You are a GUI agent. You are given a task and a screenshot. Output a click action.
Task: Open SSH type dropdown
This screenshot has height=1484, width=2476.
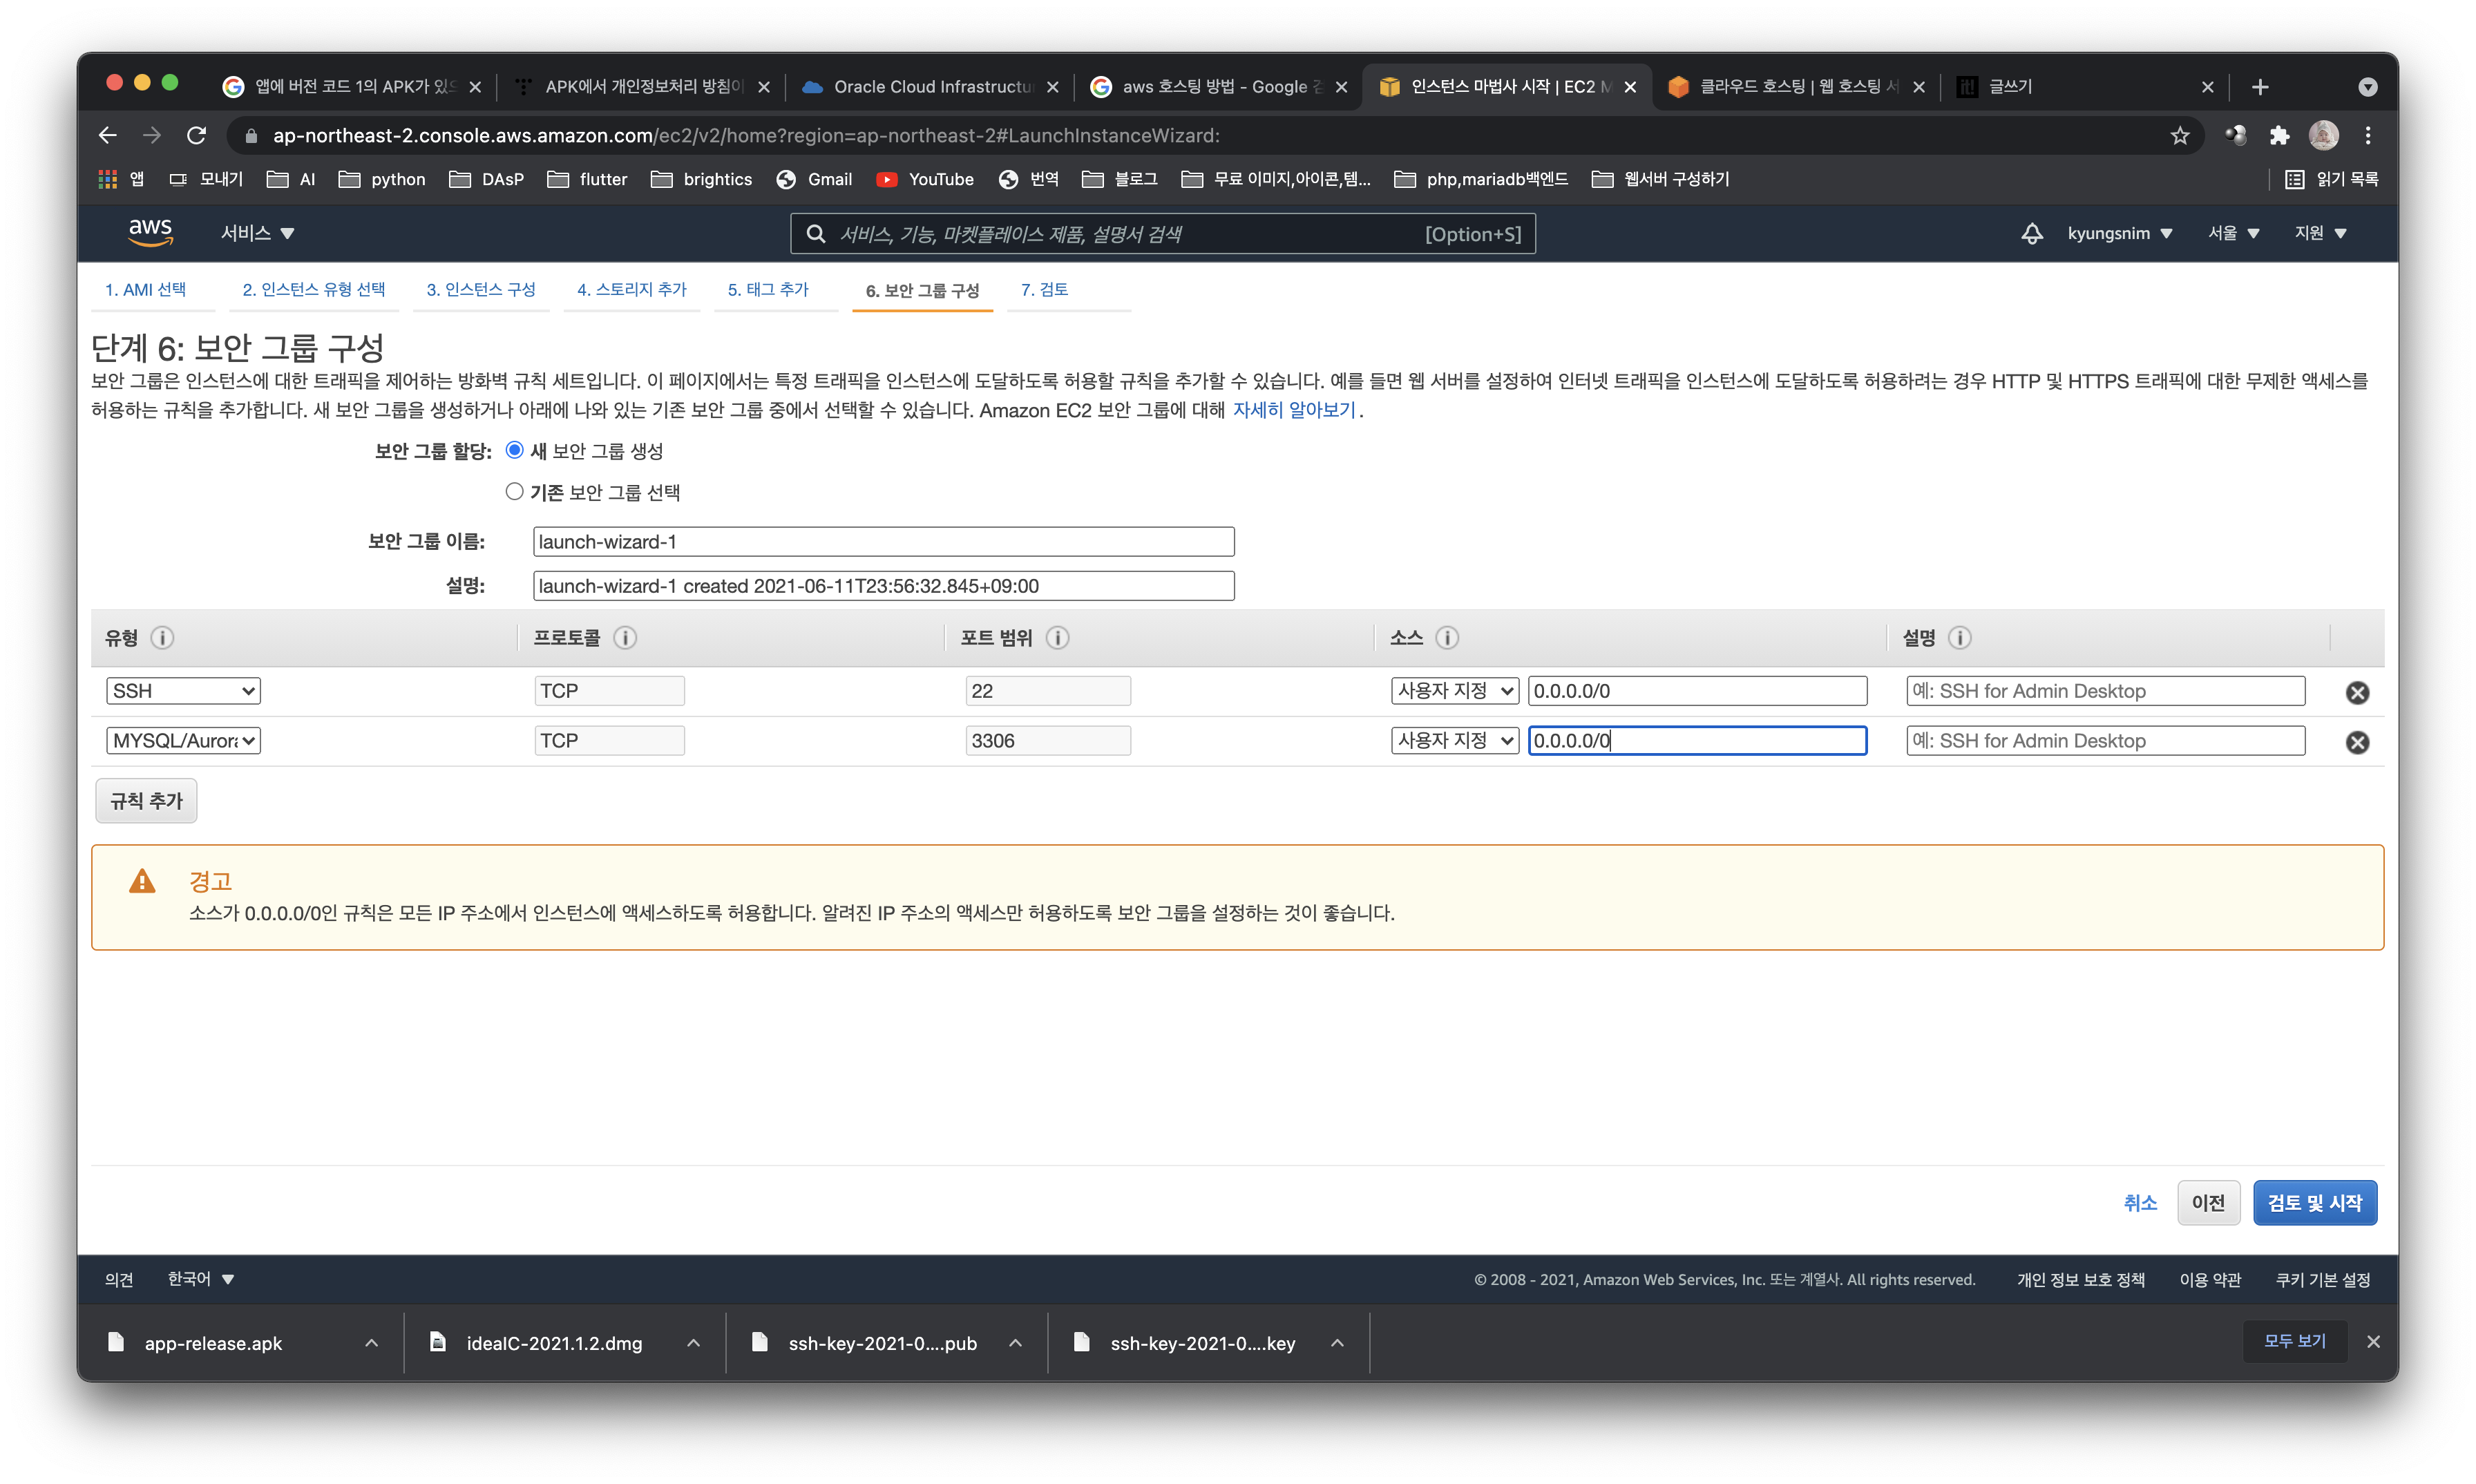[183, 691]
